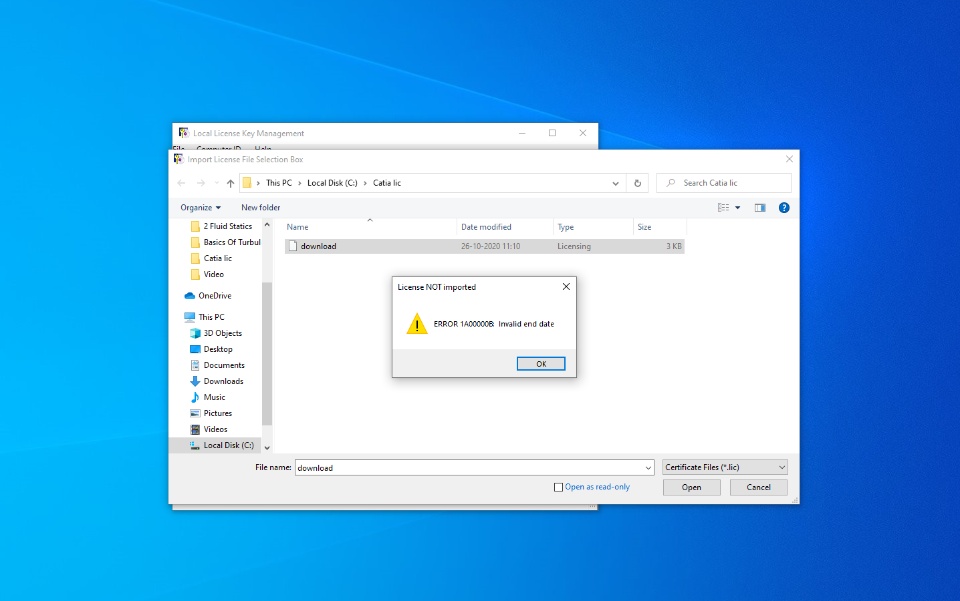Click the Open button
This screenshot has height=601, width=960.
pyautogui.click(x=691, y=487)
